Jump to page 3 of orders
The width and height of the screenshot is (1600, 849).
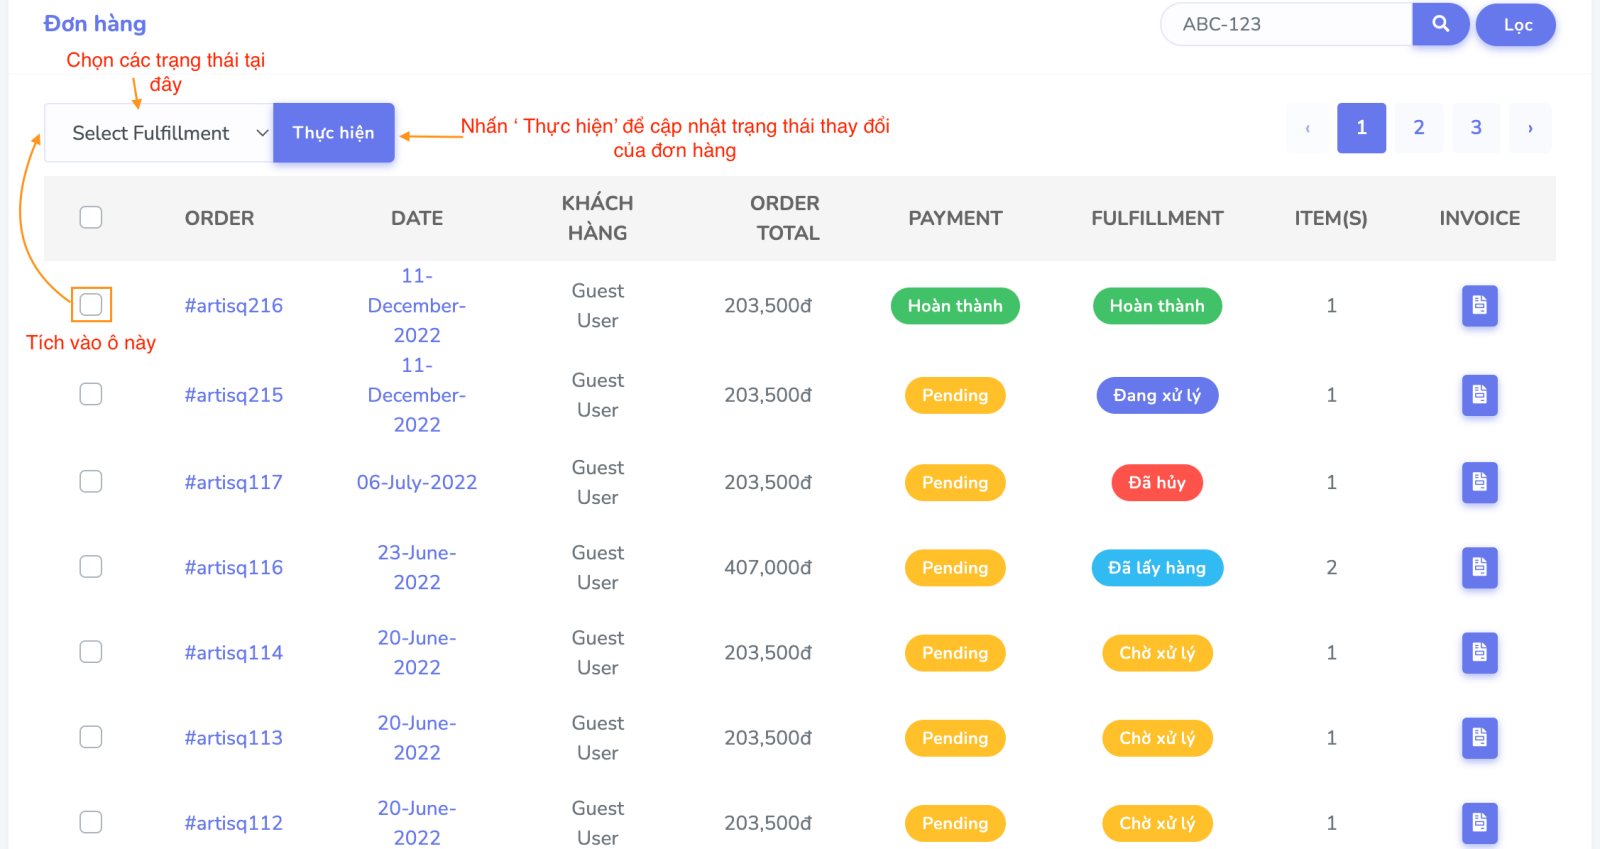pyautogui.click(x=1475, y=128)
